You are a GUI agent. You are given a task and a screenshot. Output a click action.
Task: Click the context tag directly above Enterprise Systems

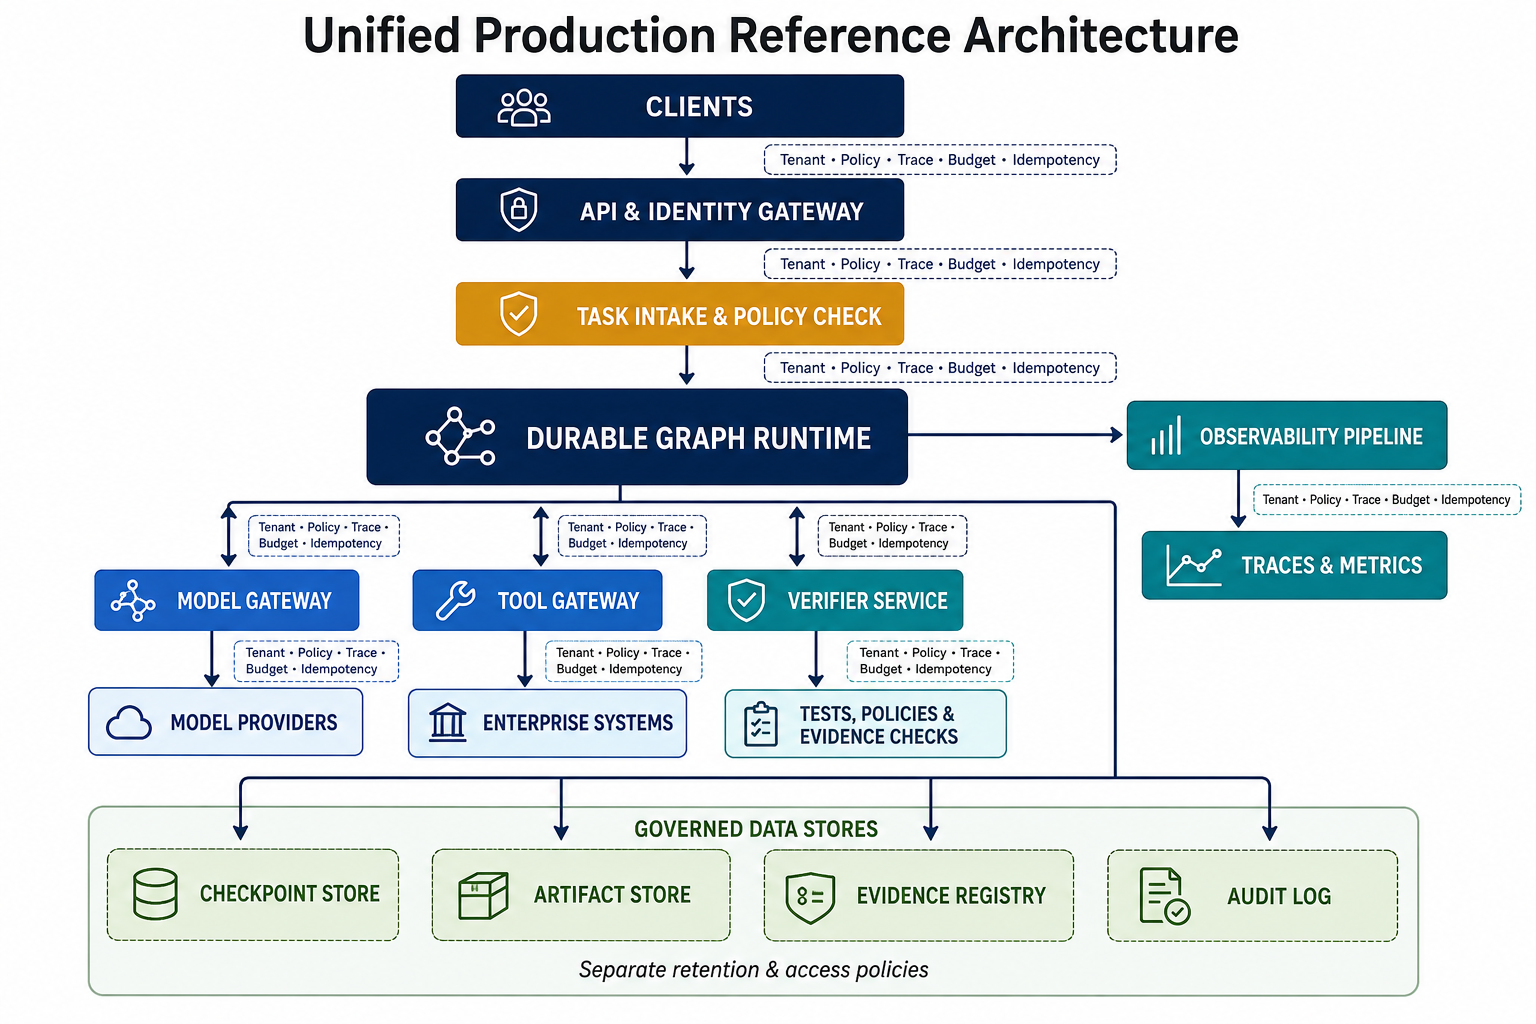(x=624, y=661)
